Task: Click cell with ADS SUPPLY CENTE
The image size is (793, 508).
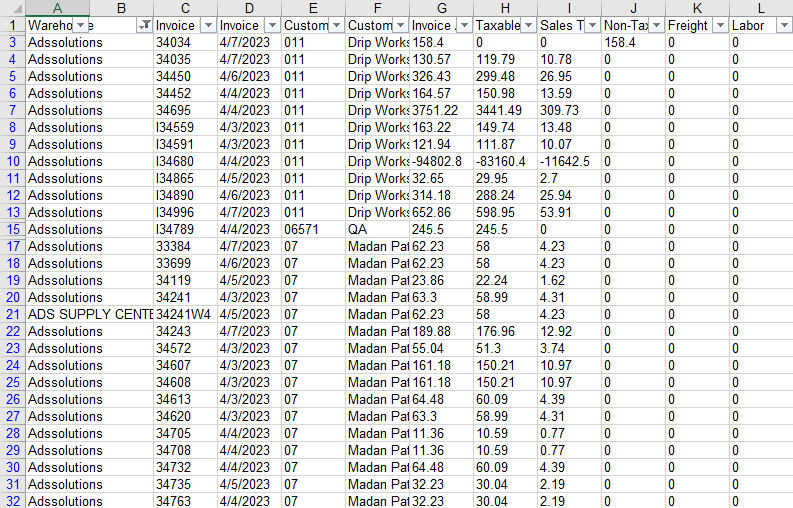Action: pyautogui.click(x=90, y=314)
